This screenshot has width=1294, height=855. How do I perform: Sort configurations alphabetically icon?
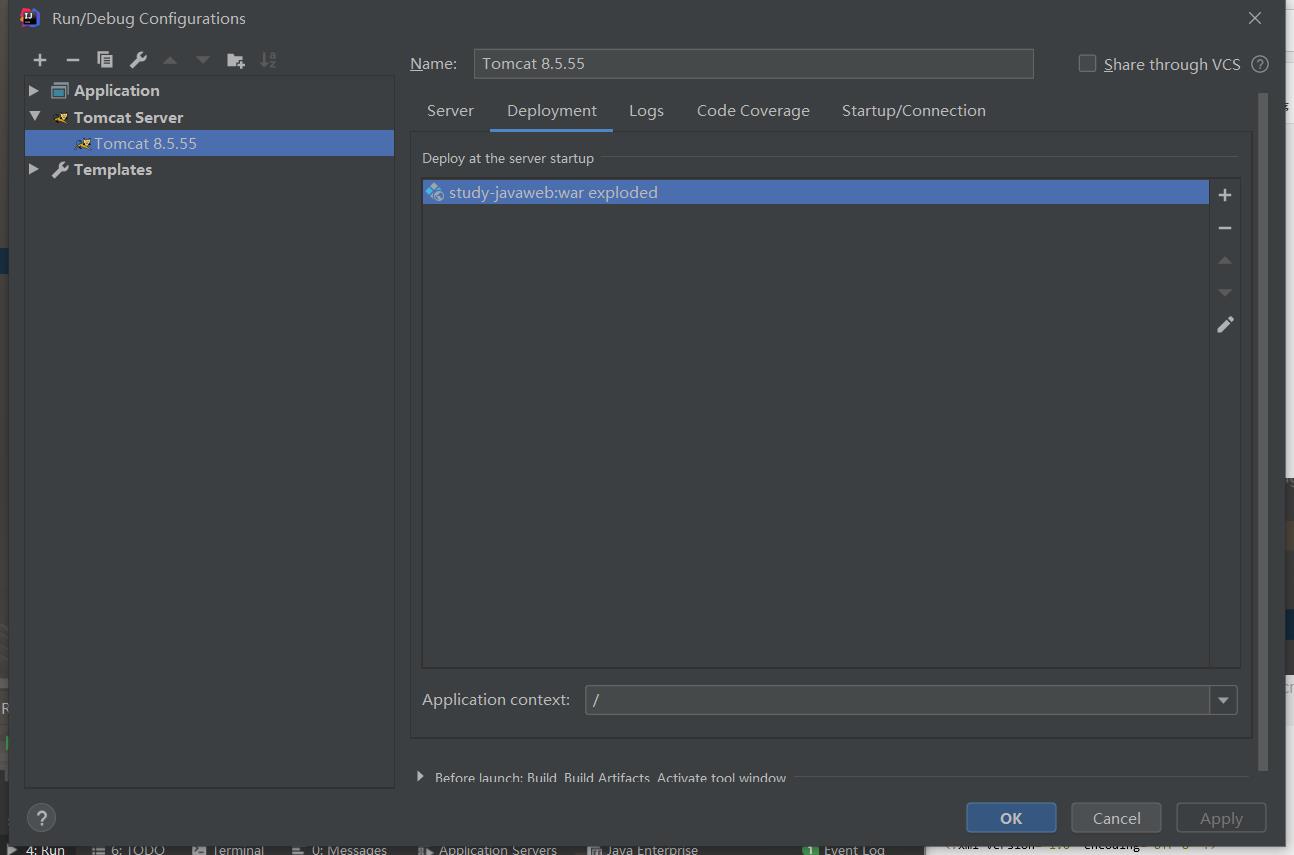(268, 60)
